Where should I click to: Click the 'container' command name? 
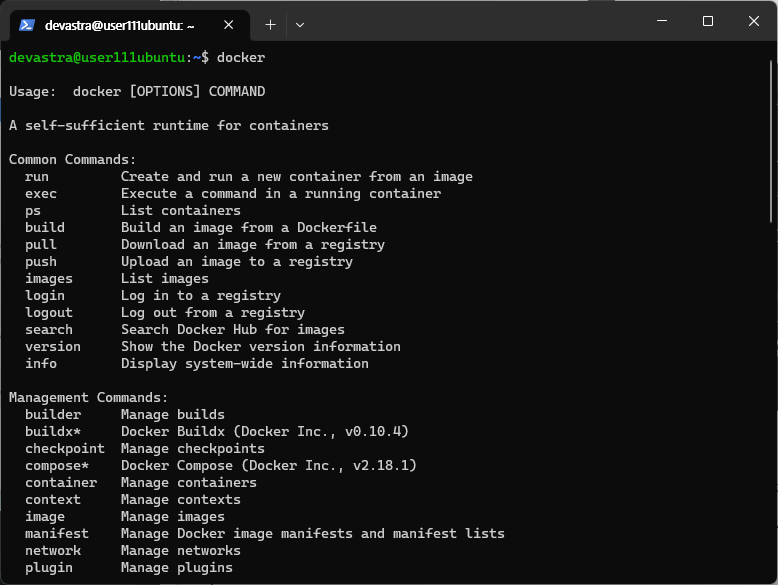[61, 482]
